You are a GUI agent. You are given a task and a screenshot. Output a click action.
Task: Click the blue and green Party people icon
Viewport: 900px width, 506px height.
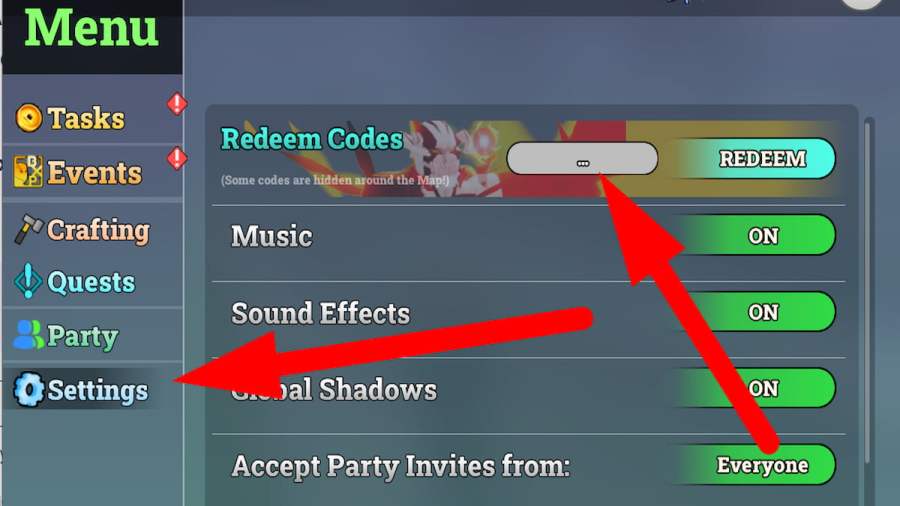[x=28, y=335]
